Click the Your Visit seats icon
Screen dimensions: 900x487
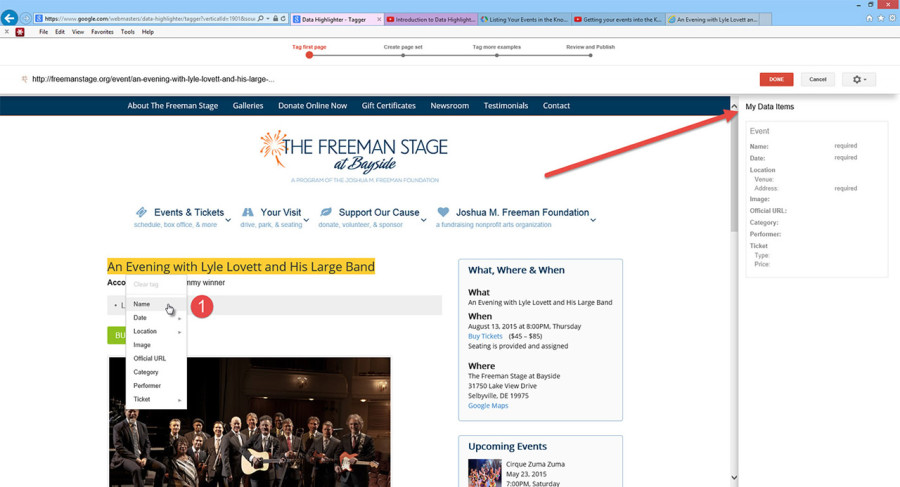pos(247,212)
